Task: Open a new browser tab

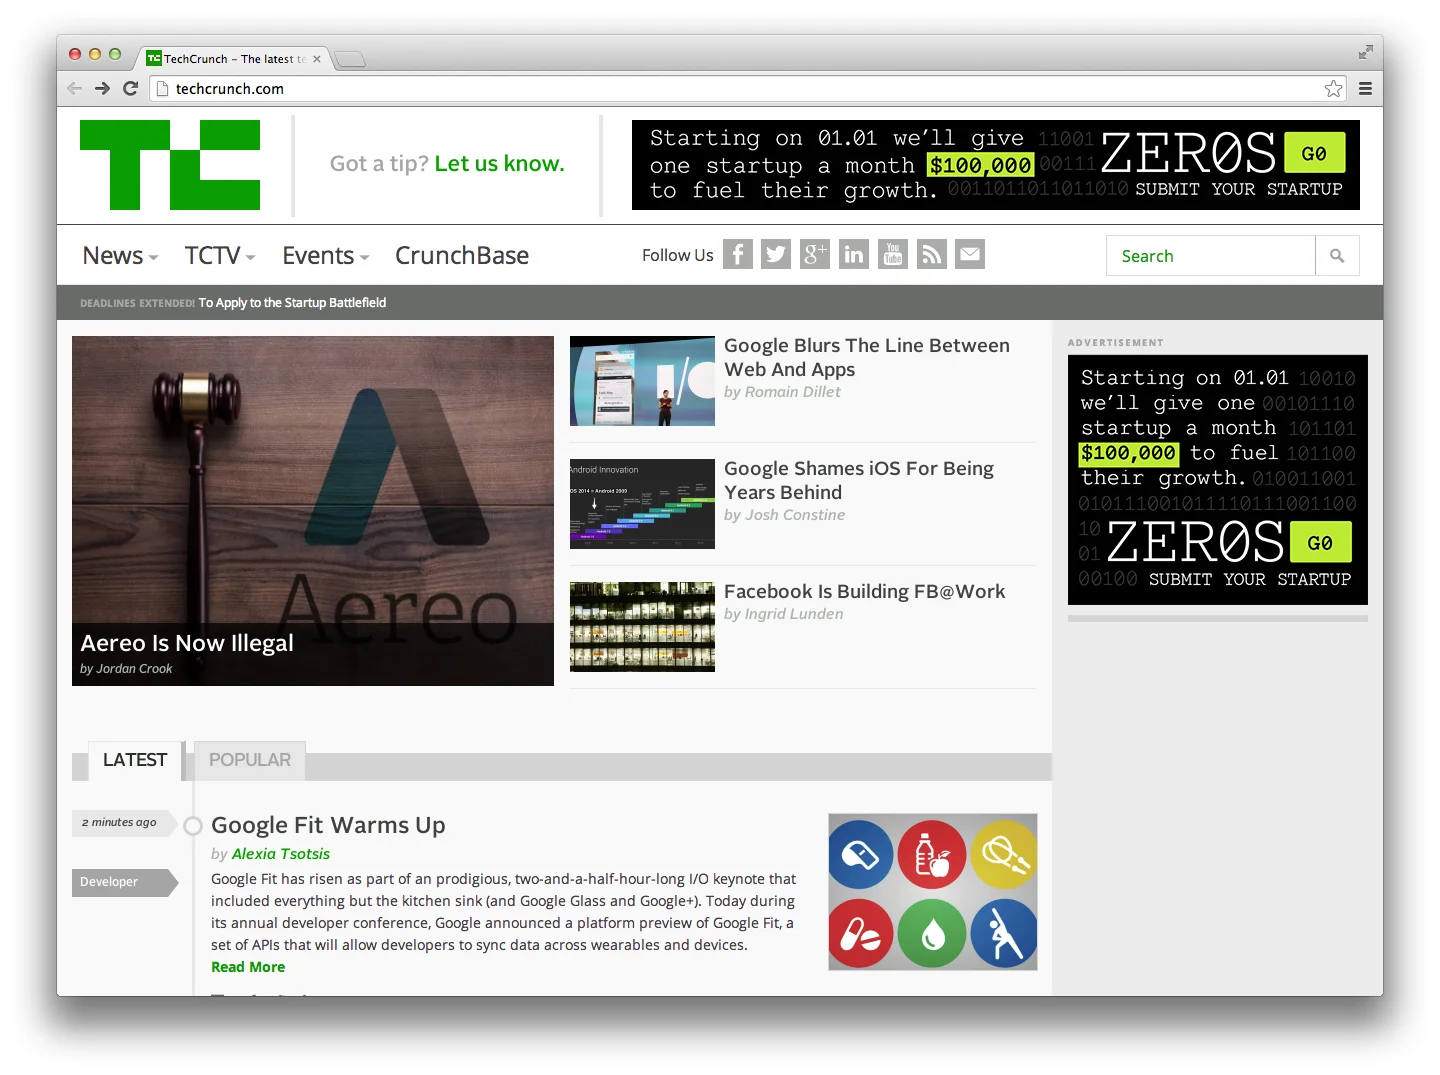Action: click(x=350, y=59)
